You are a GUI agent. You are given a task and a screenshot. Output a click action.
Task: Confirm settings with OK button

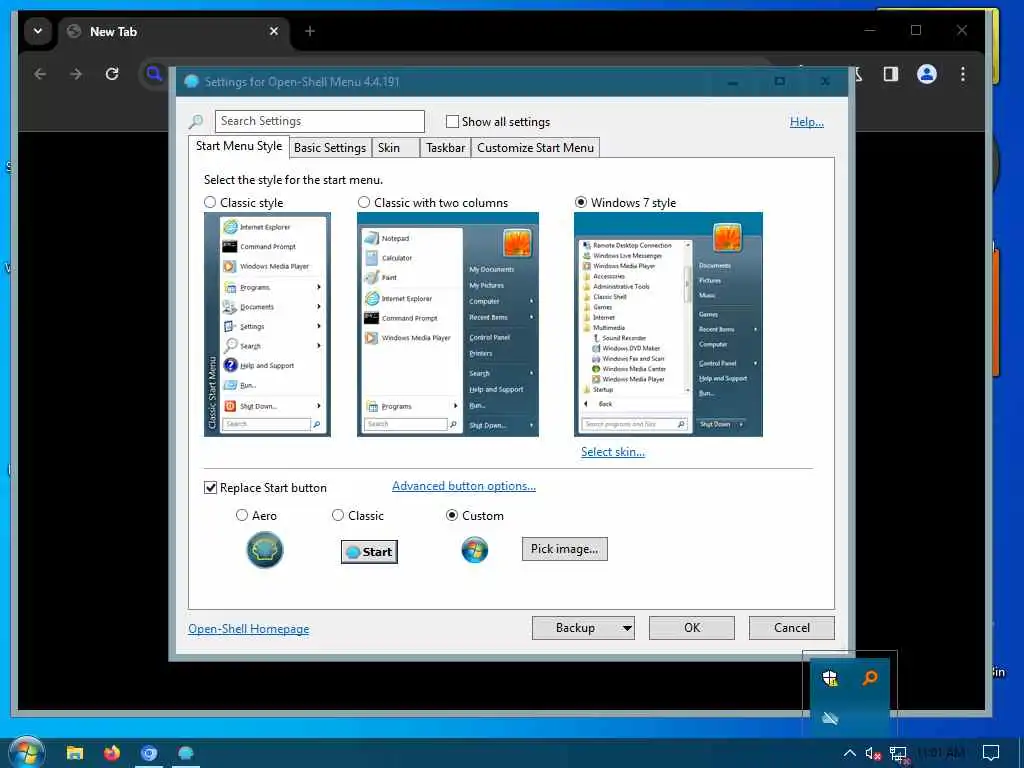click(x=692, y=628)
